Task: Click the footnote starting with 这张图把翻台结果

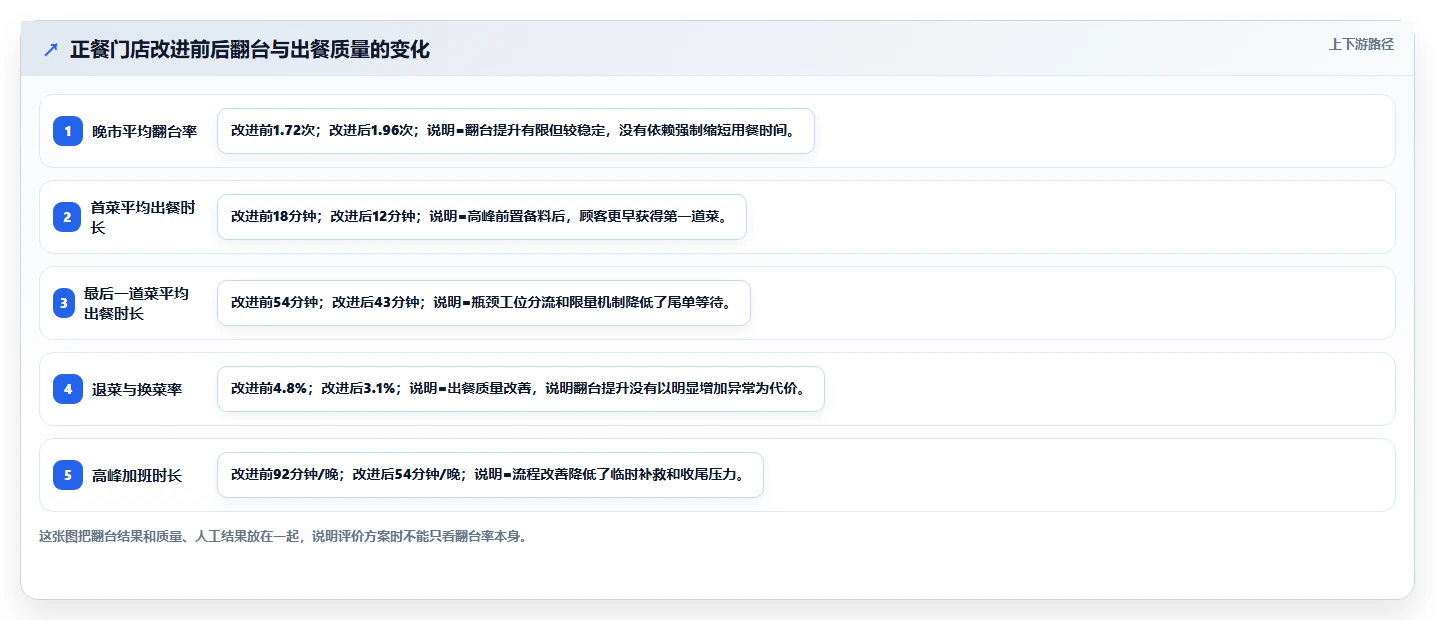Action: point(283,536)
